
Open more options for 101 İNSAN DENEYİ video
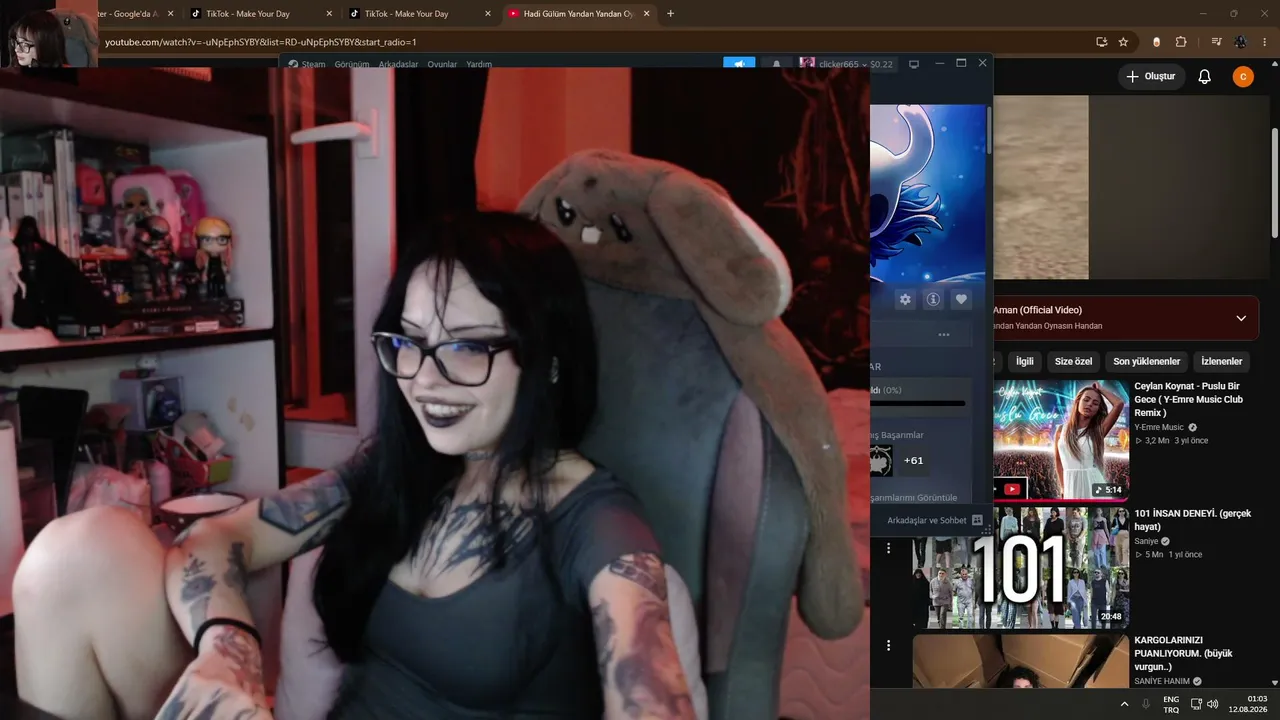click(x=888, y=548)
